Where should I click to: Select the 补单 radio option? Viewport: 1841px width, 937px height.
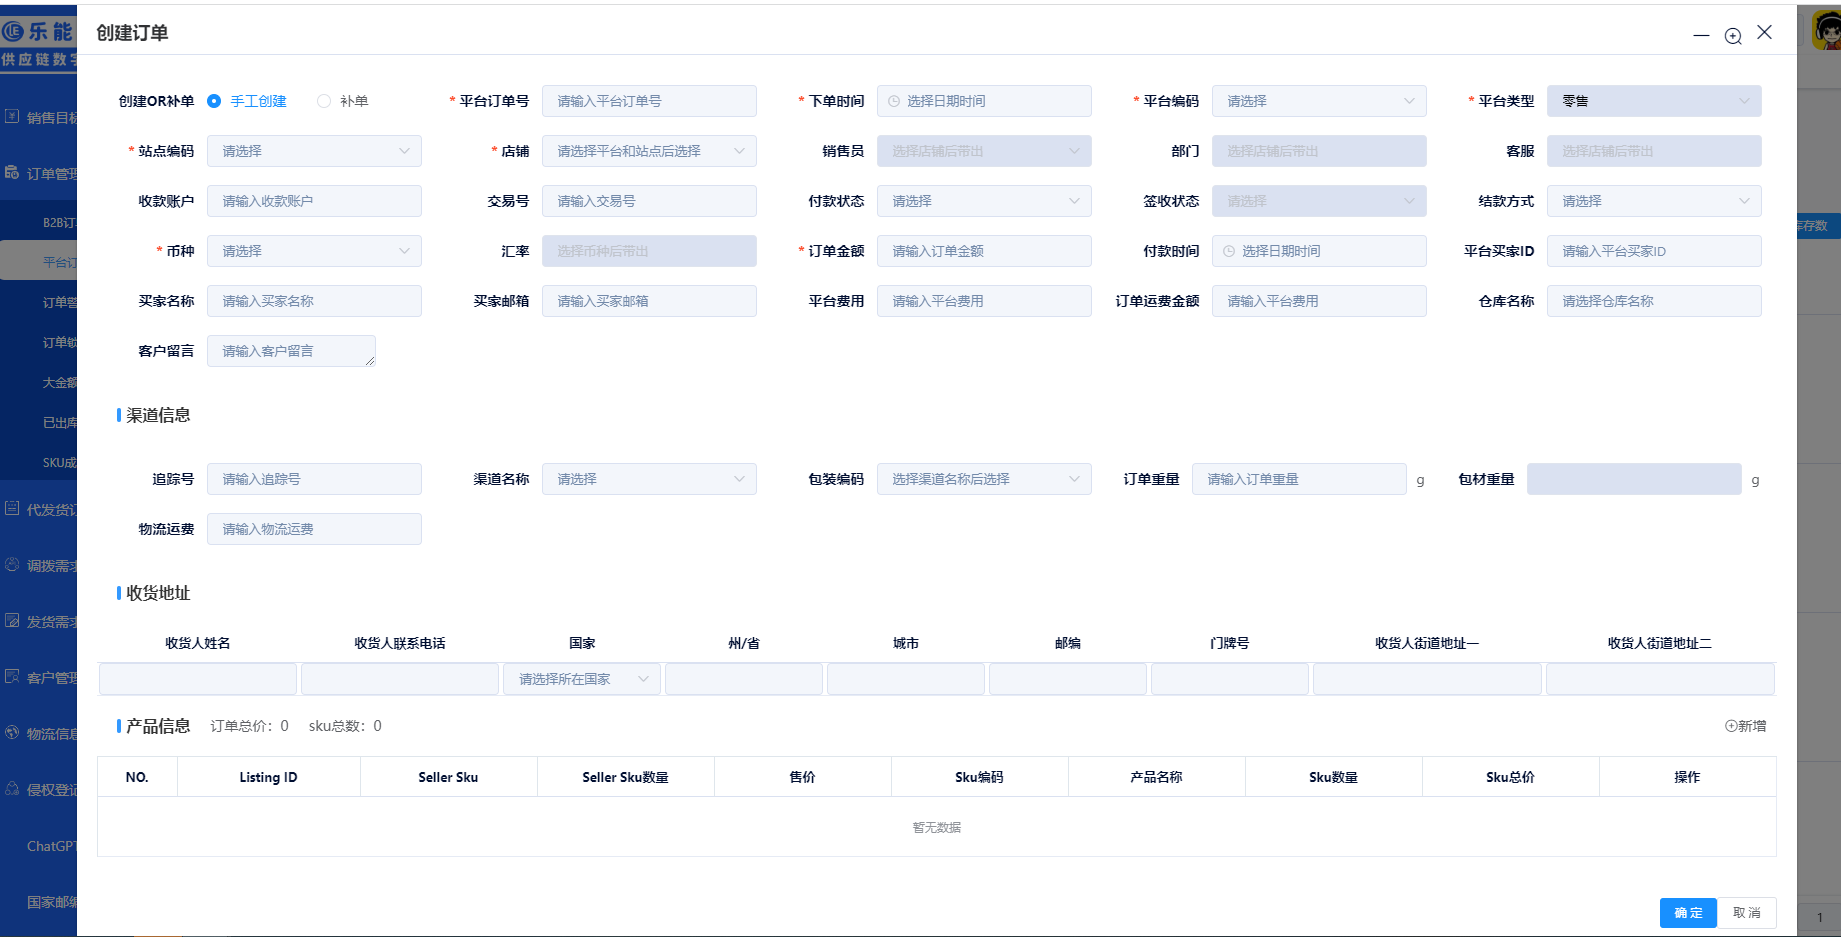coord(323,101)
